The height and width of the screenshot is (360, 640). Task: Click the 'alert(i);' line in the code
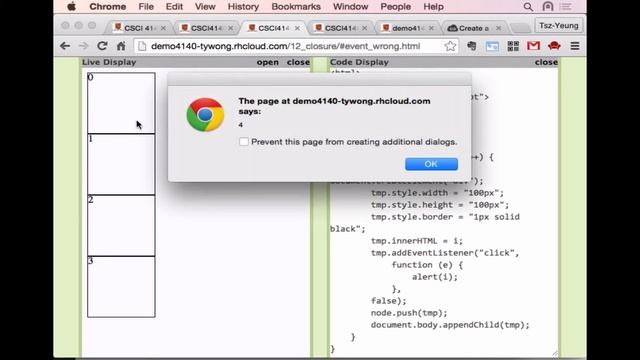click(x=435, y=277)
